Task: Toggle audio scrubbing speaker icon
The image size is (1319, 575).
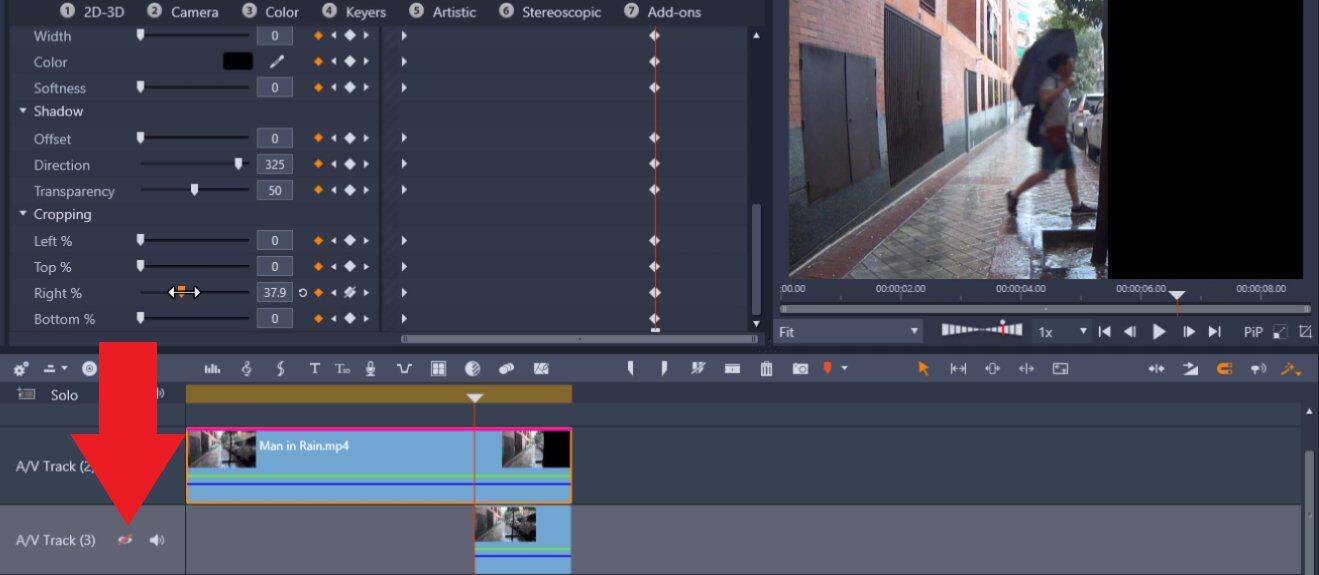Action: [1258, 369]
